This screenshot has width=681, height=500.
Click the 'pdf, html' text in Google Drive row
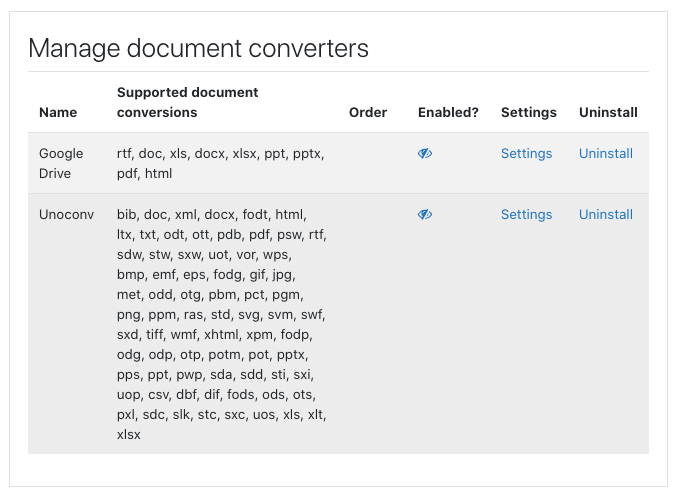coord(145,173)
